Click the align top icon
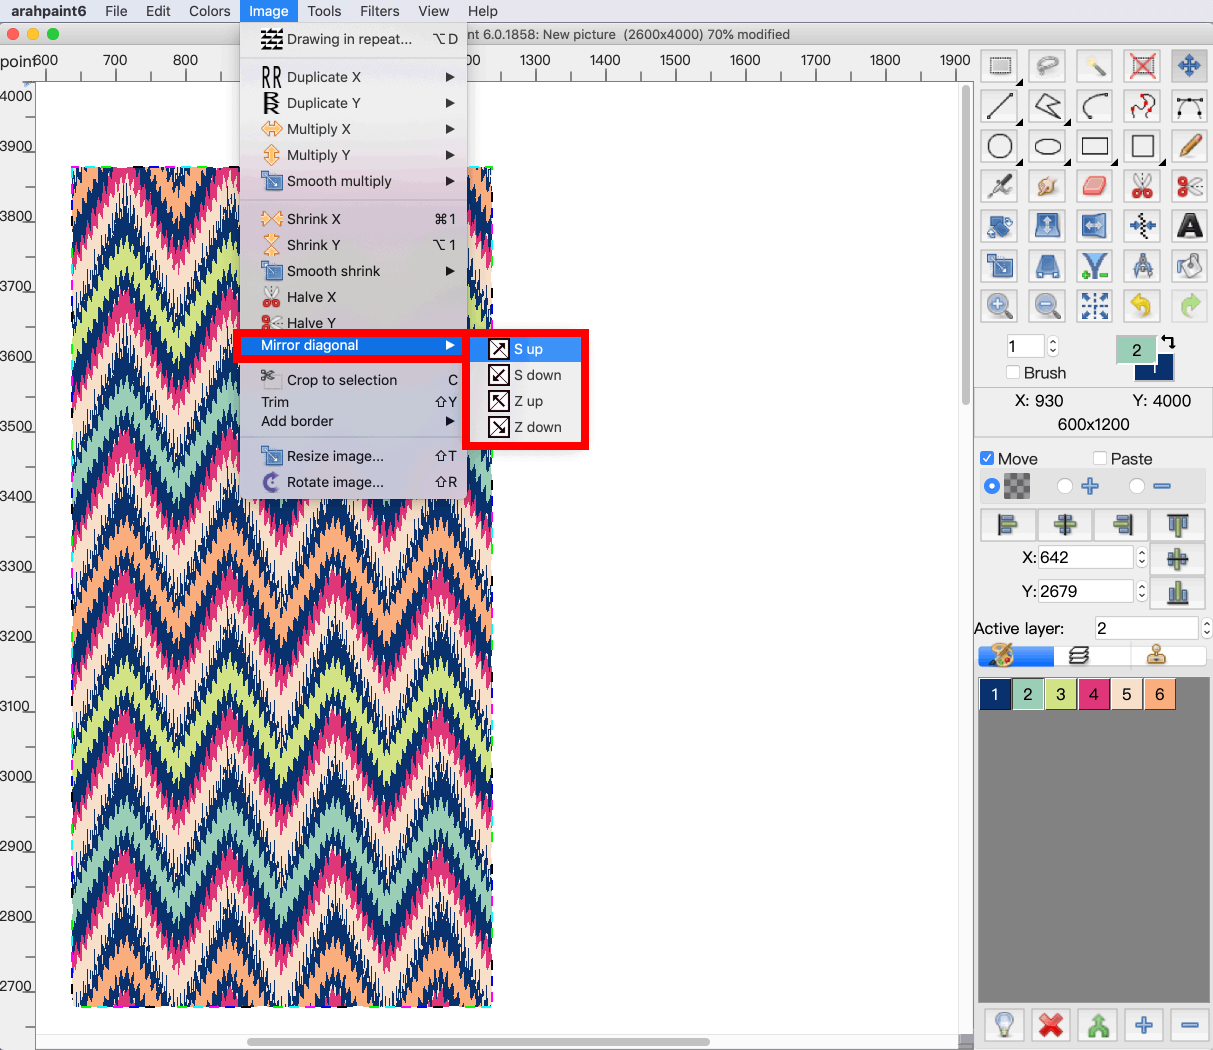The height and width of the screenshot is (1050, 1213). click(x=1178, y=524)
